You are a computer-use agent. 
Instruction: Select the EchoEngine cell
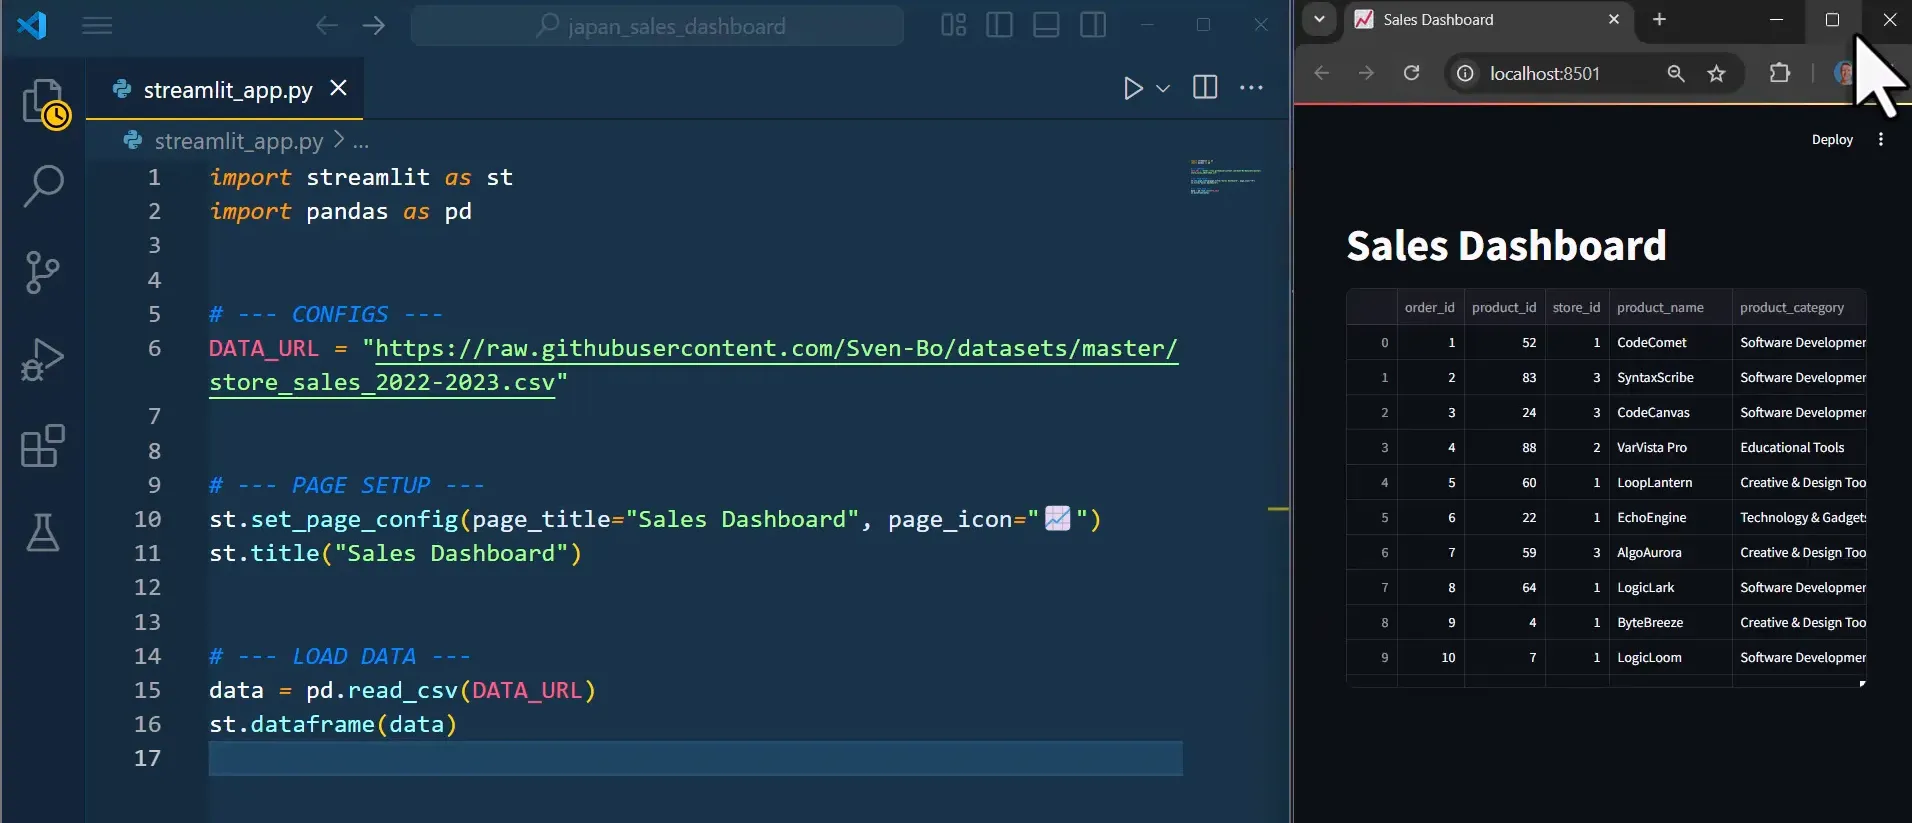tap(1670, 517)
